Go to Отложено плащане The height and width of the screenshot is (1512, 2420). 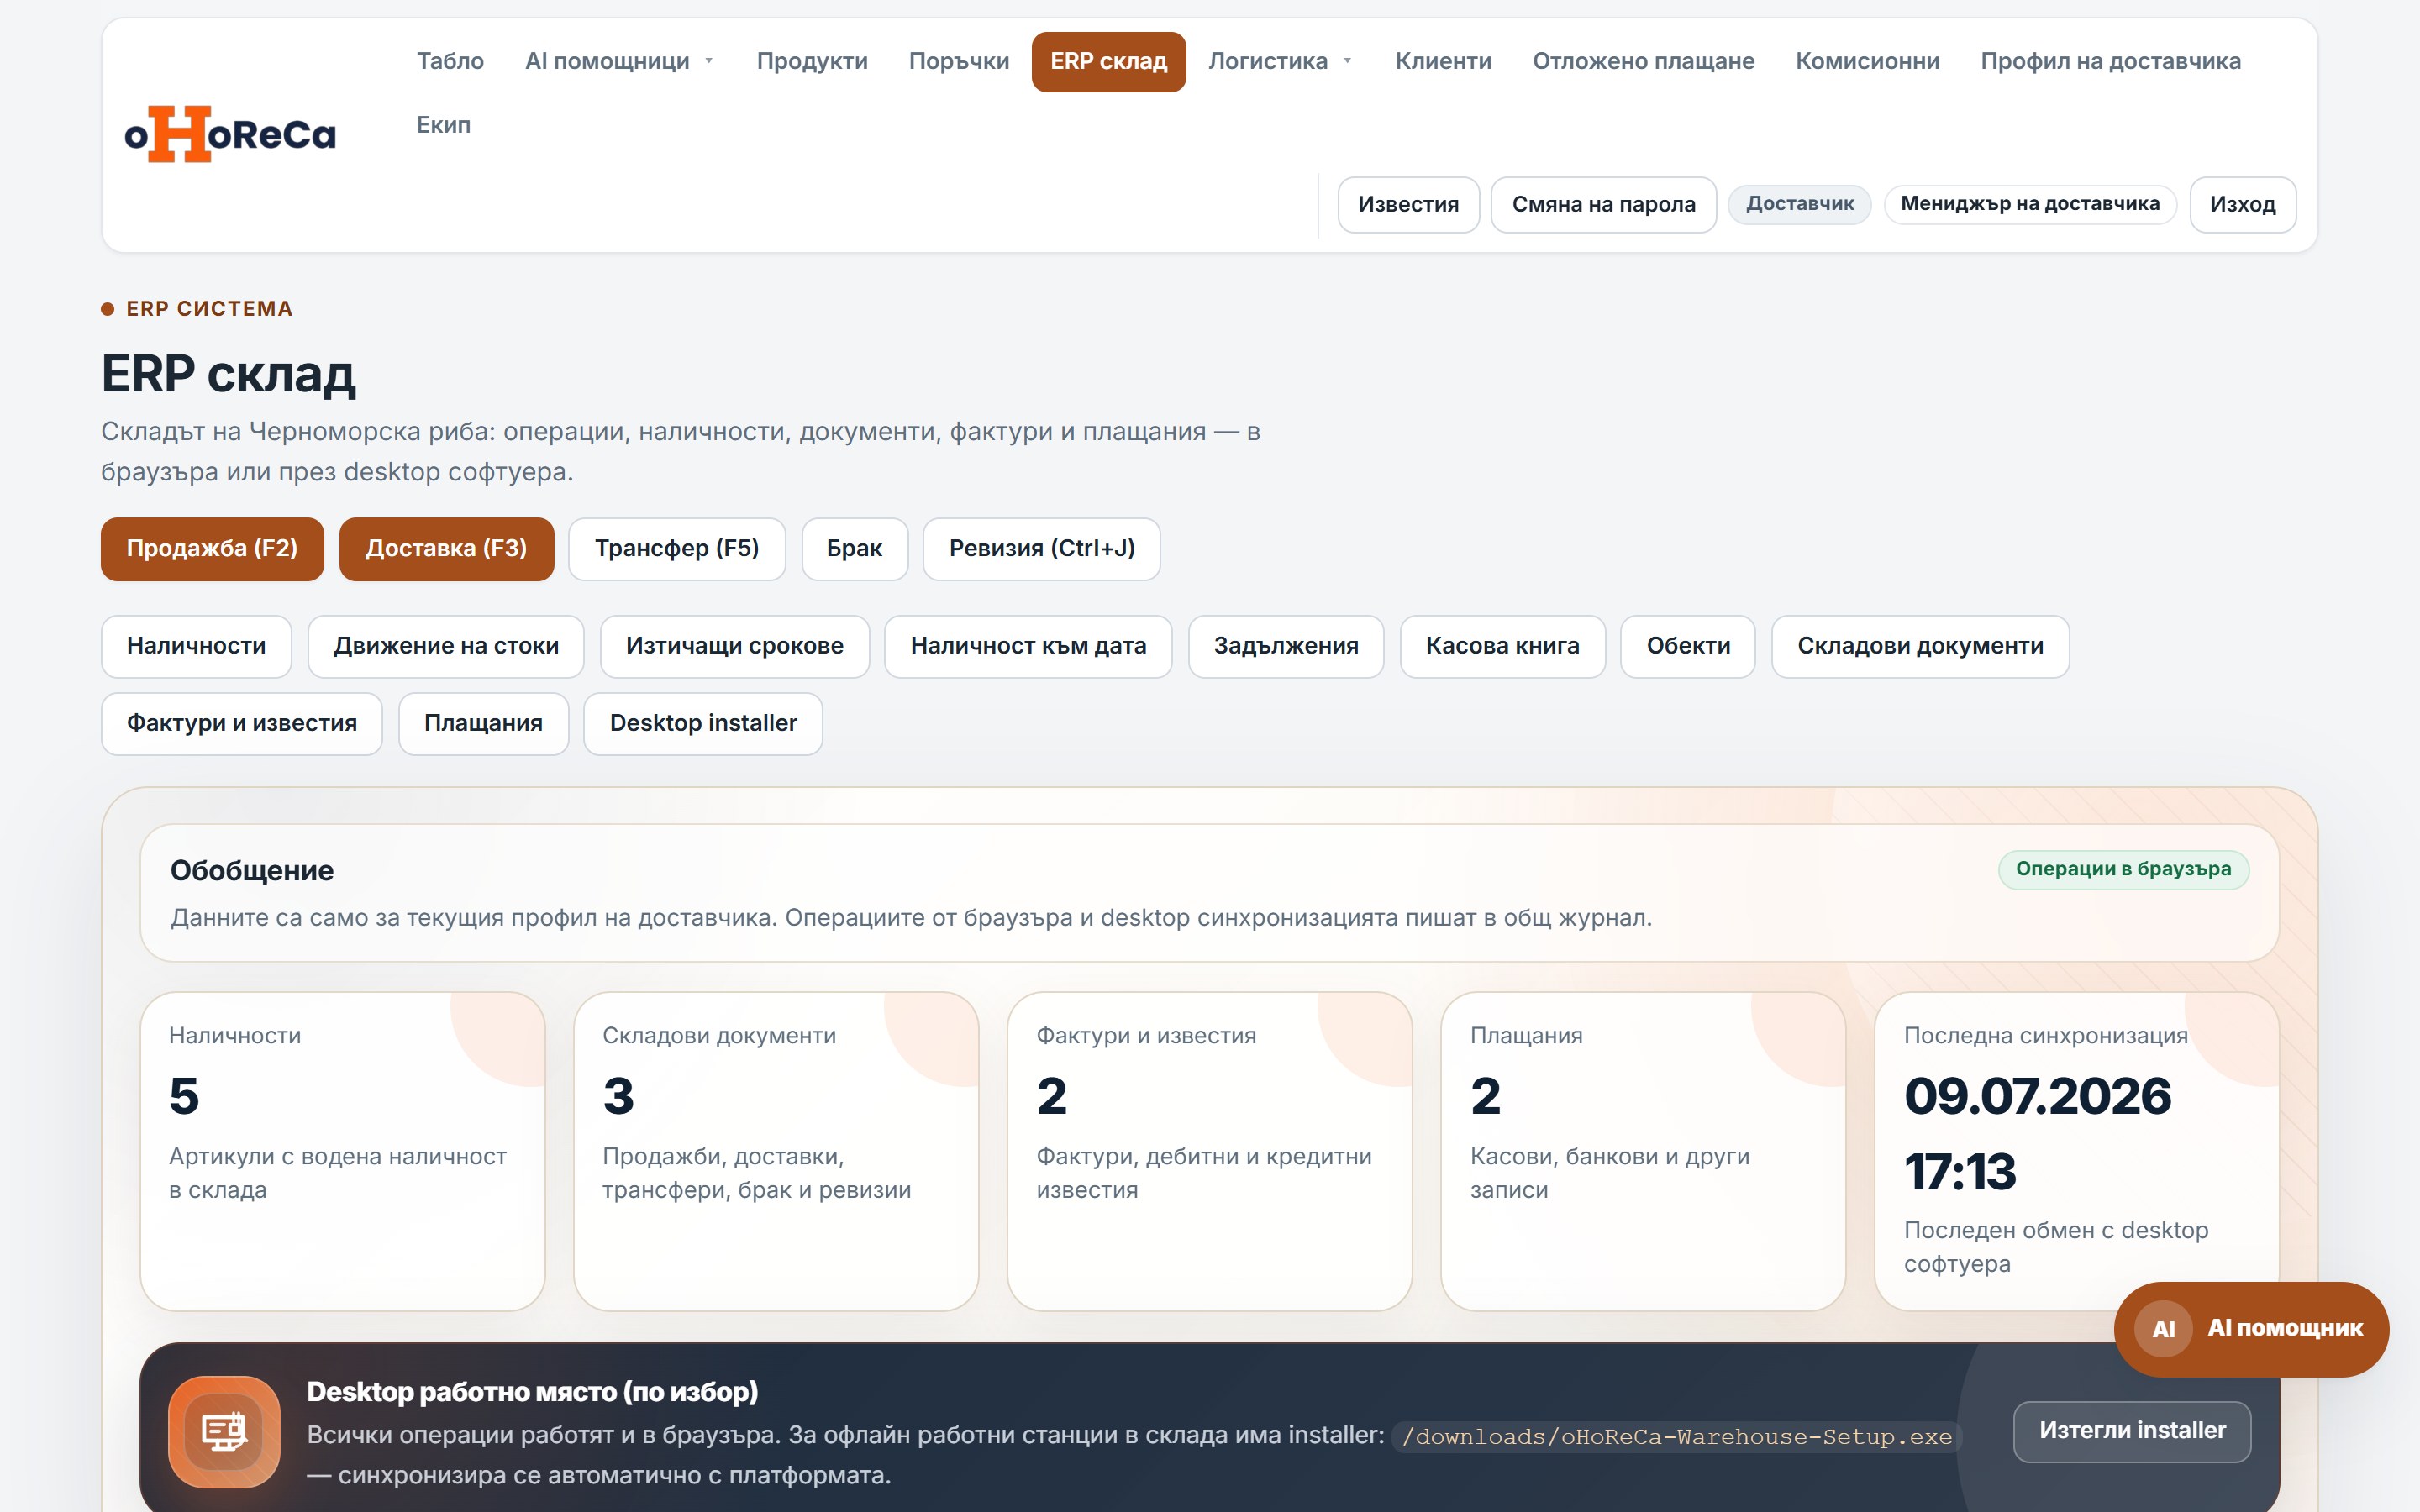[x=1643, y=61]
